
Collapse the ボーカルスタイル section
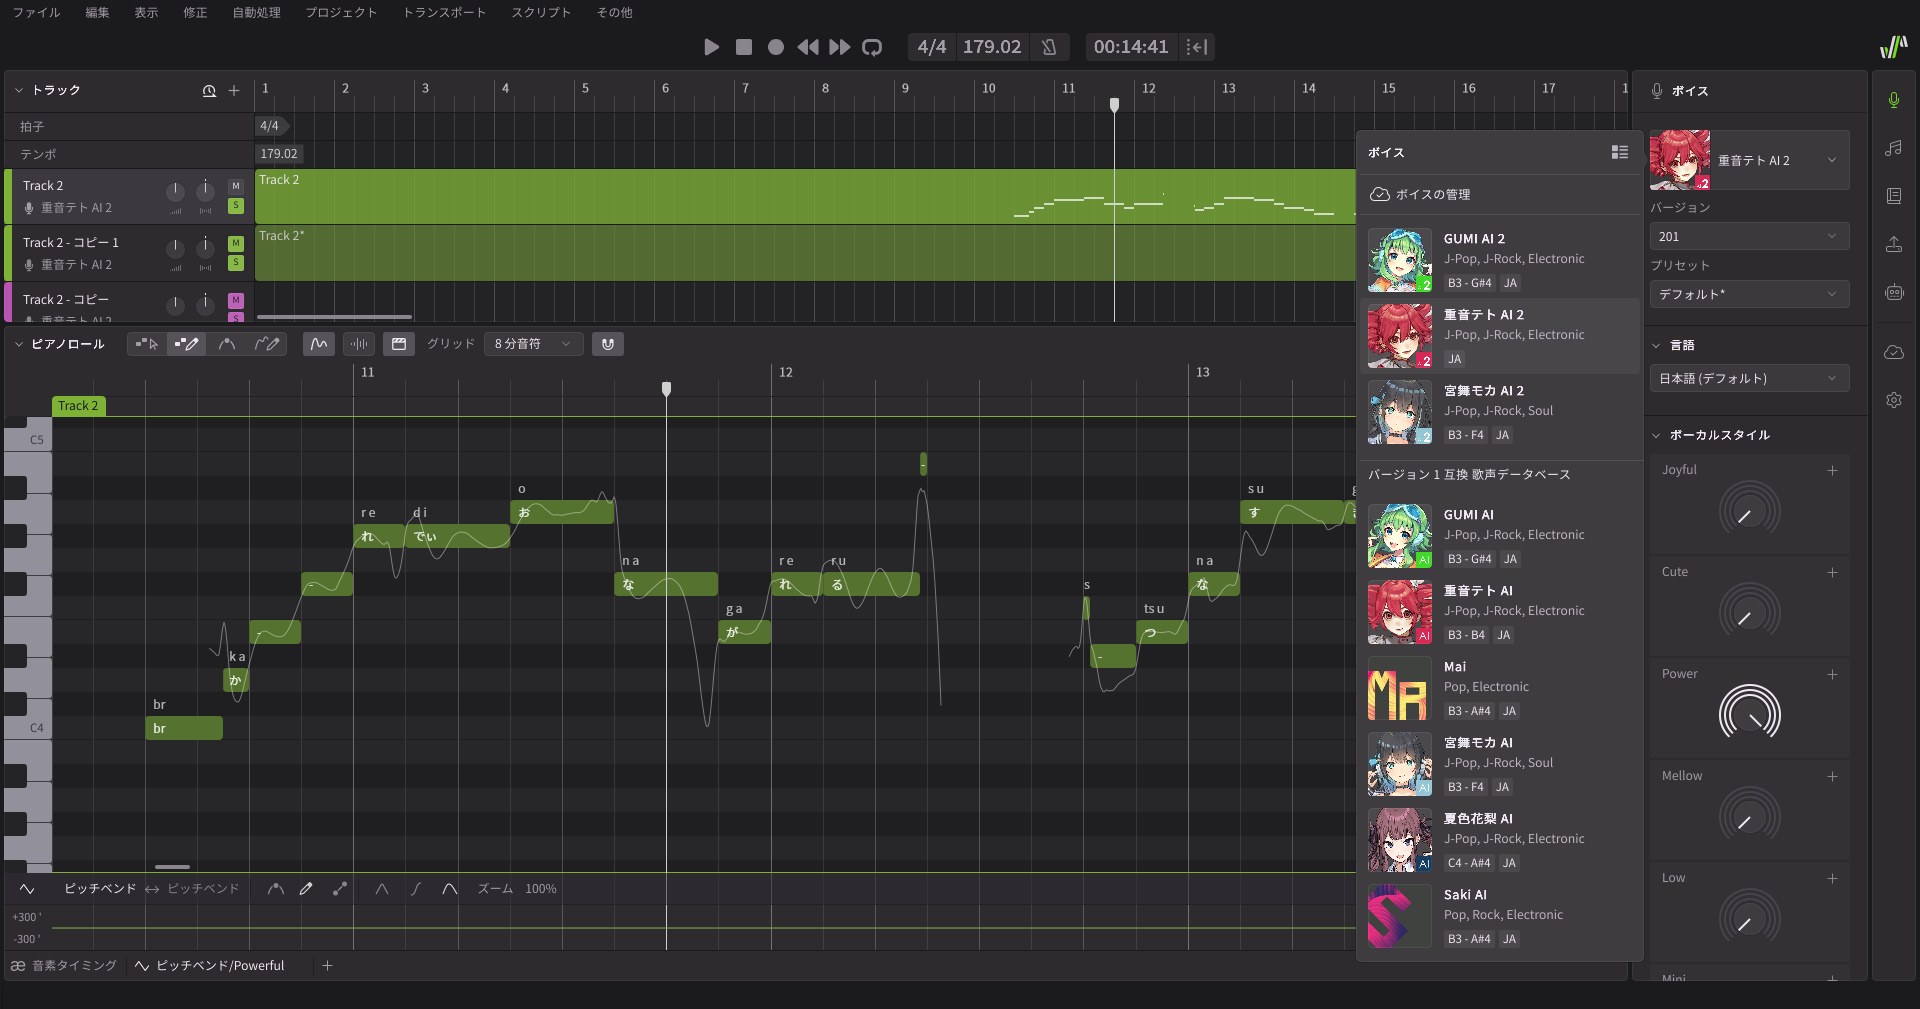pyautogui.click(x=1656, y=435)
